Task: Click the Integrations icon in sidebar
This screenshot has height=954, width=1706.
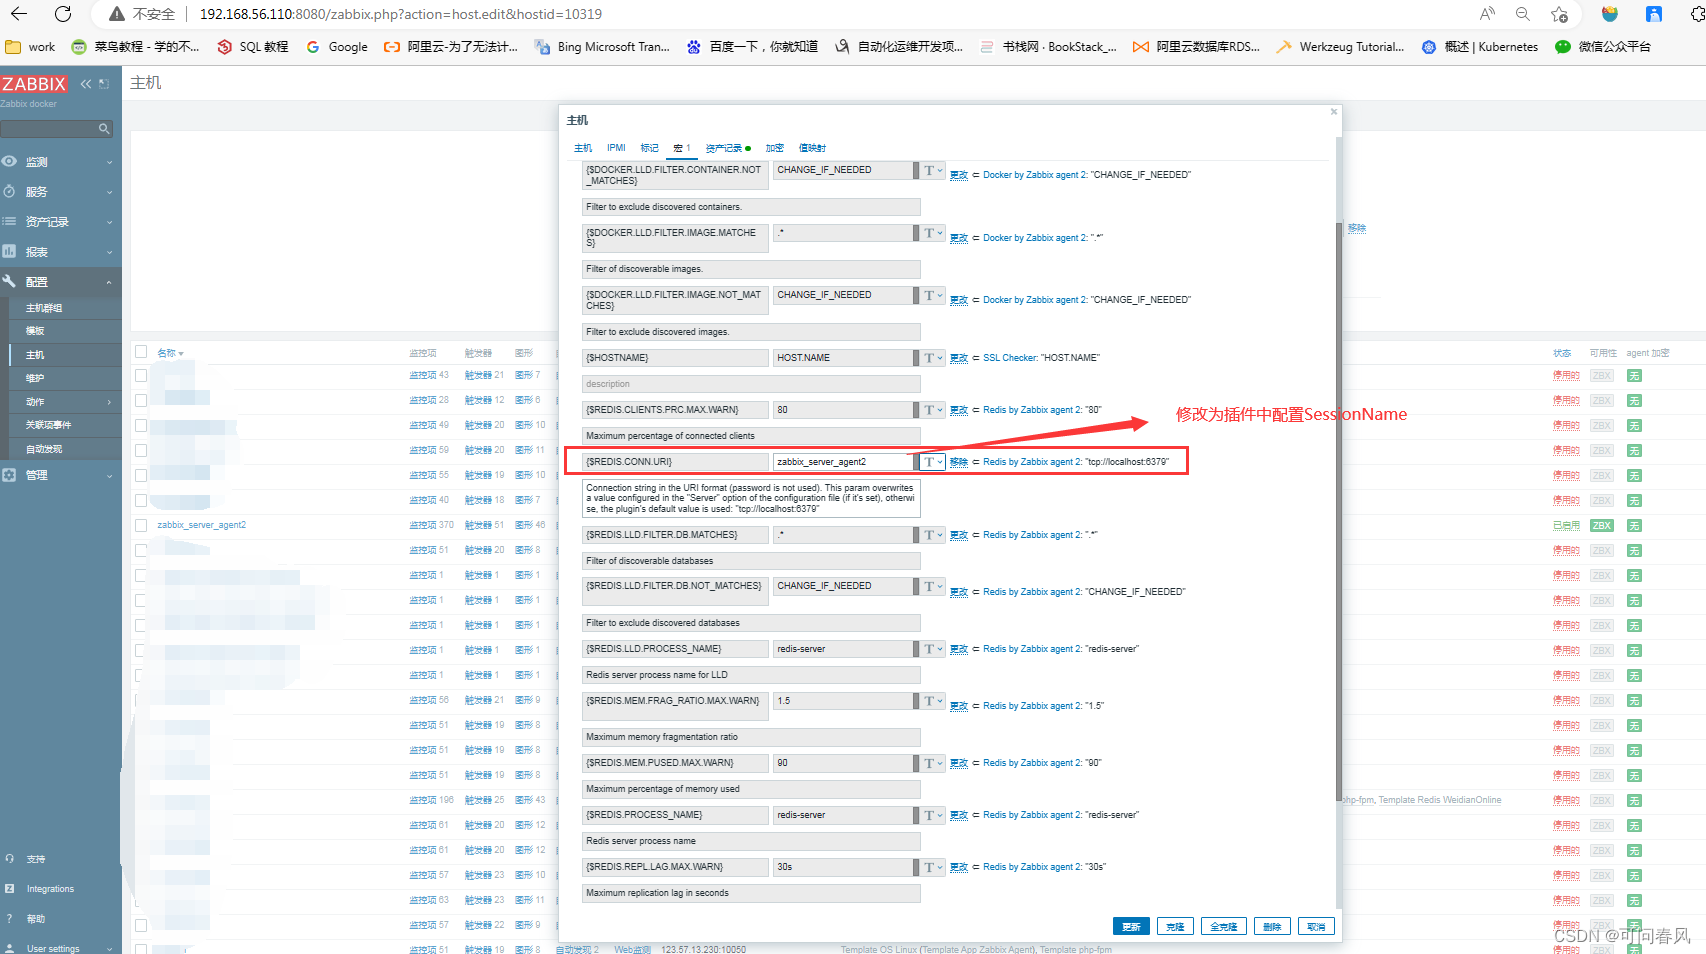Action: (x=9, y=888)
